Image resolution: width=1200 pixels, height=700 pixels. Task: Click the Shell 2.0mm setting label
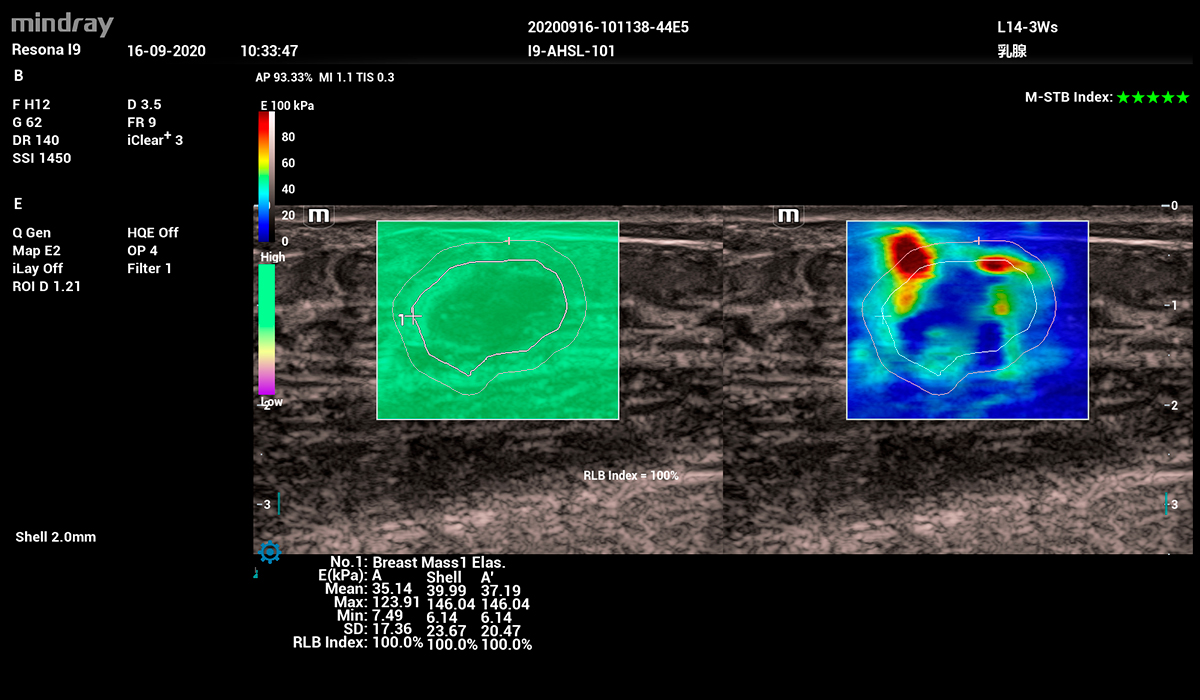[56, 537]
